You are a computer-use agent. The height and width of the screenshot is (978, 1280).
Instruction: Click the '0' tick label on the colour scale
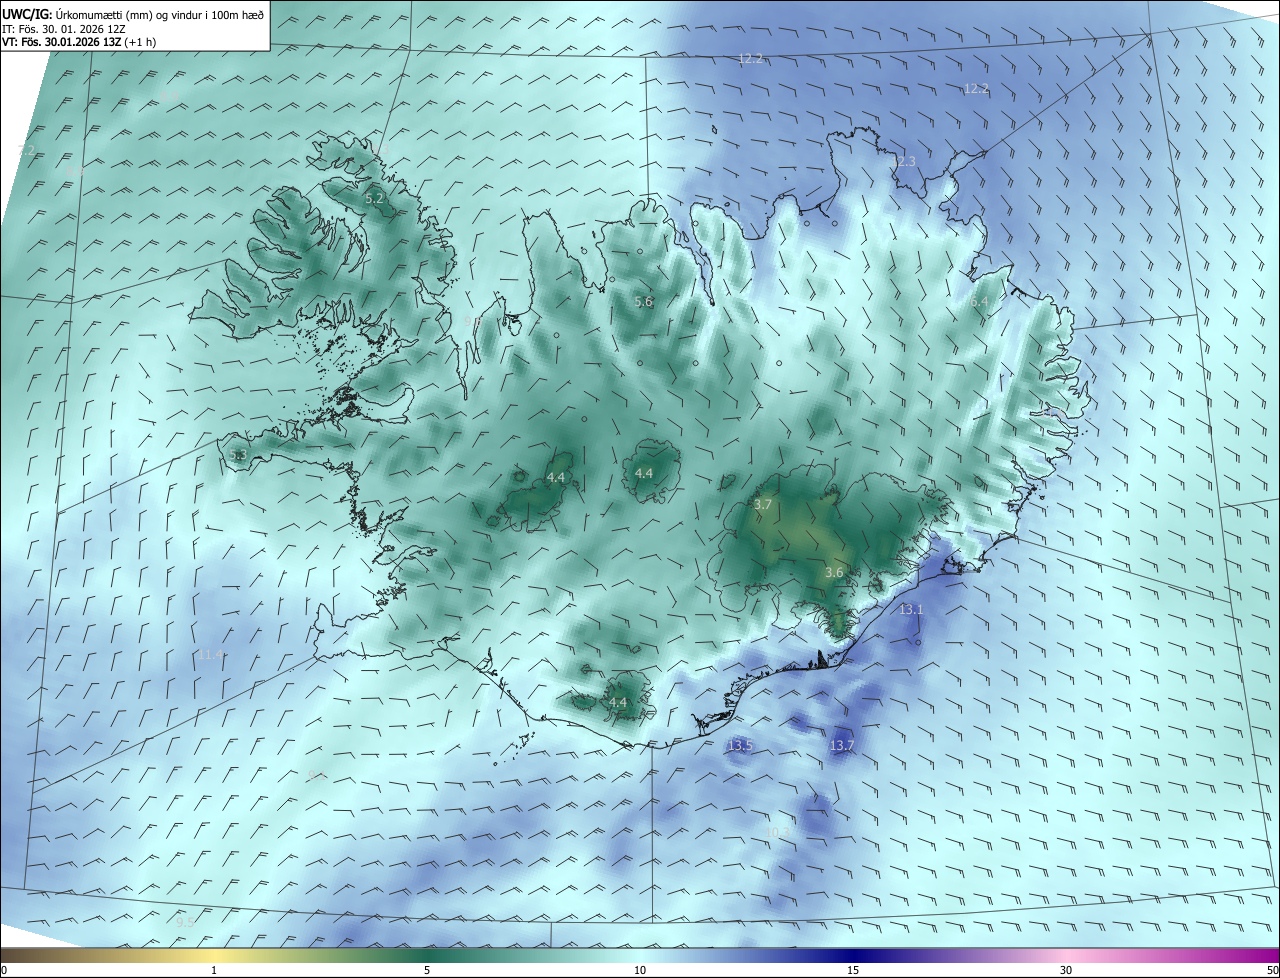tap(4, 970)
